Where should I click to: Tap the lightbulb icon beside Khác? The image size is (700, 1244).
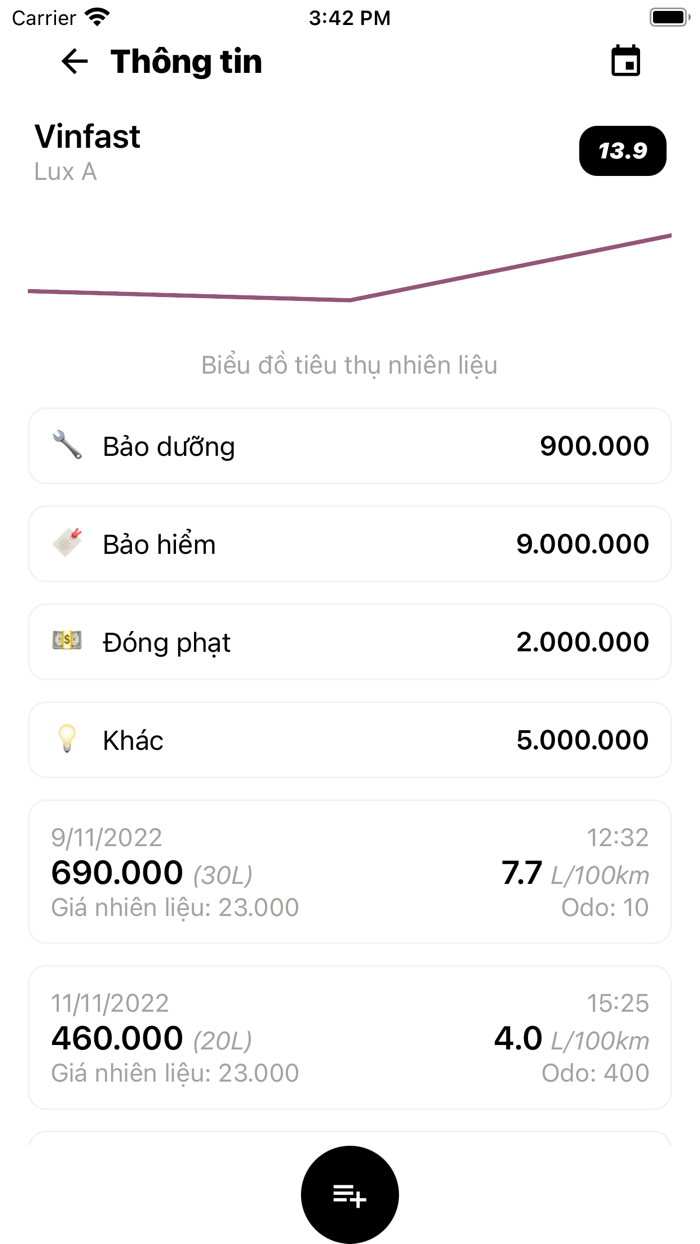pos(66,740)
